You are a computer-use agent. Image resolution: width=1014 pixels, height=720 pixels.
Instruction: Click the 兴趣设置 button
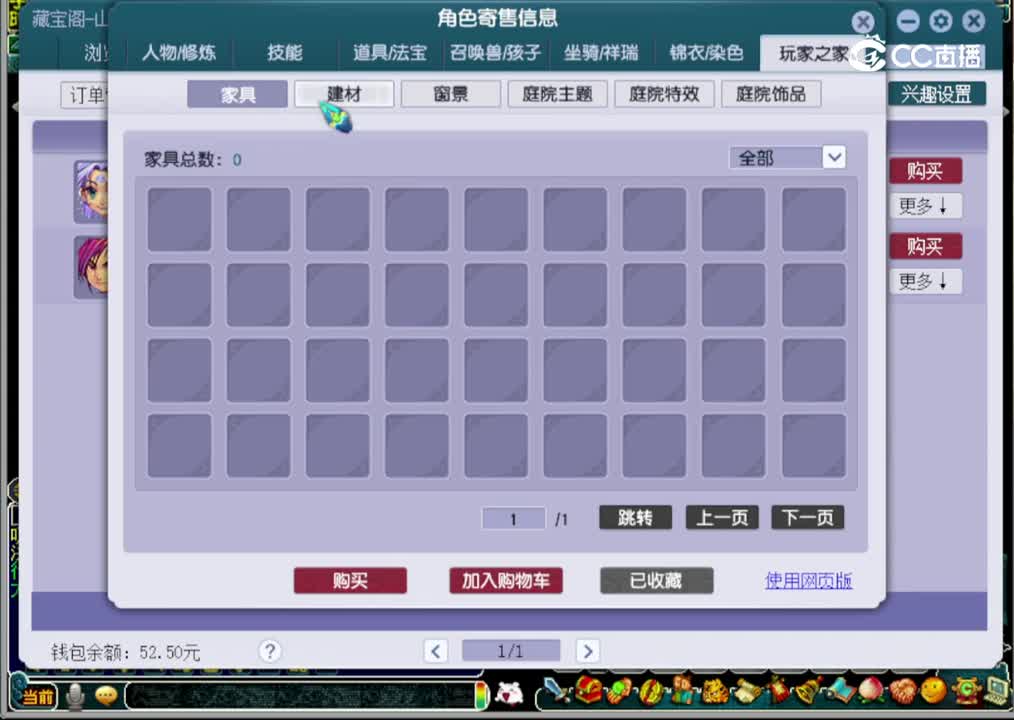(x=936, y=93)
